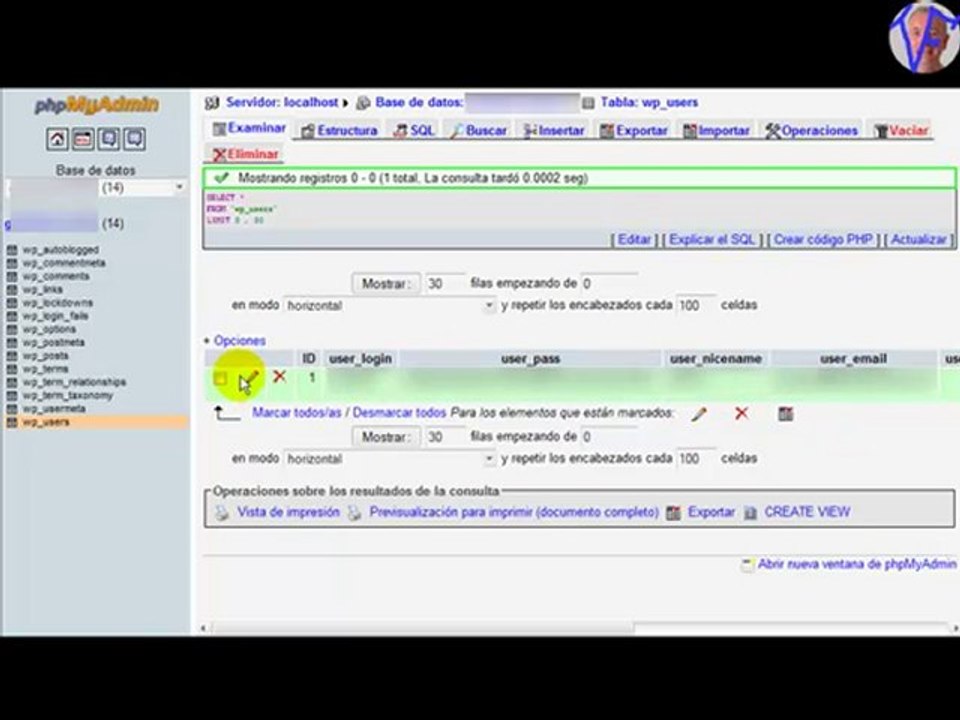Click the lower Mostrar button

click(386, 437)
